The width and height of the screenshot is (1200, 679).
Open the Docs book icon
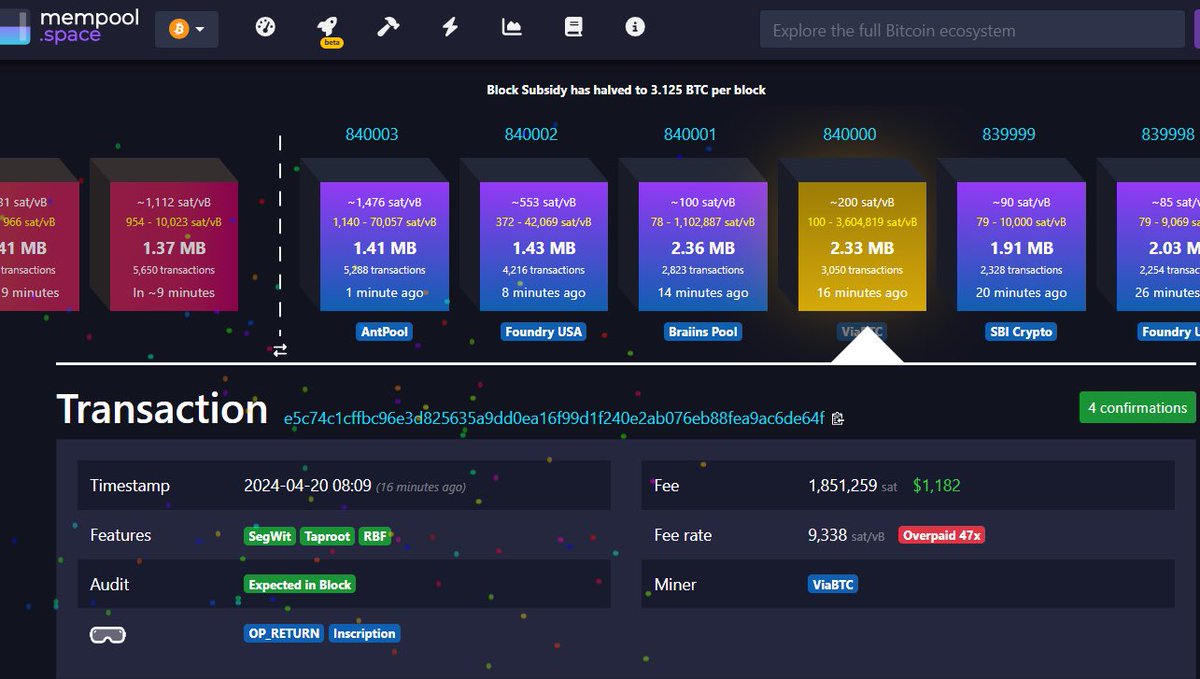[573, 28]
